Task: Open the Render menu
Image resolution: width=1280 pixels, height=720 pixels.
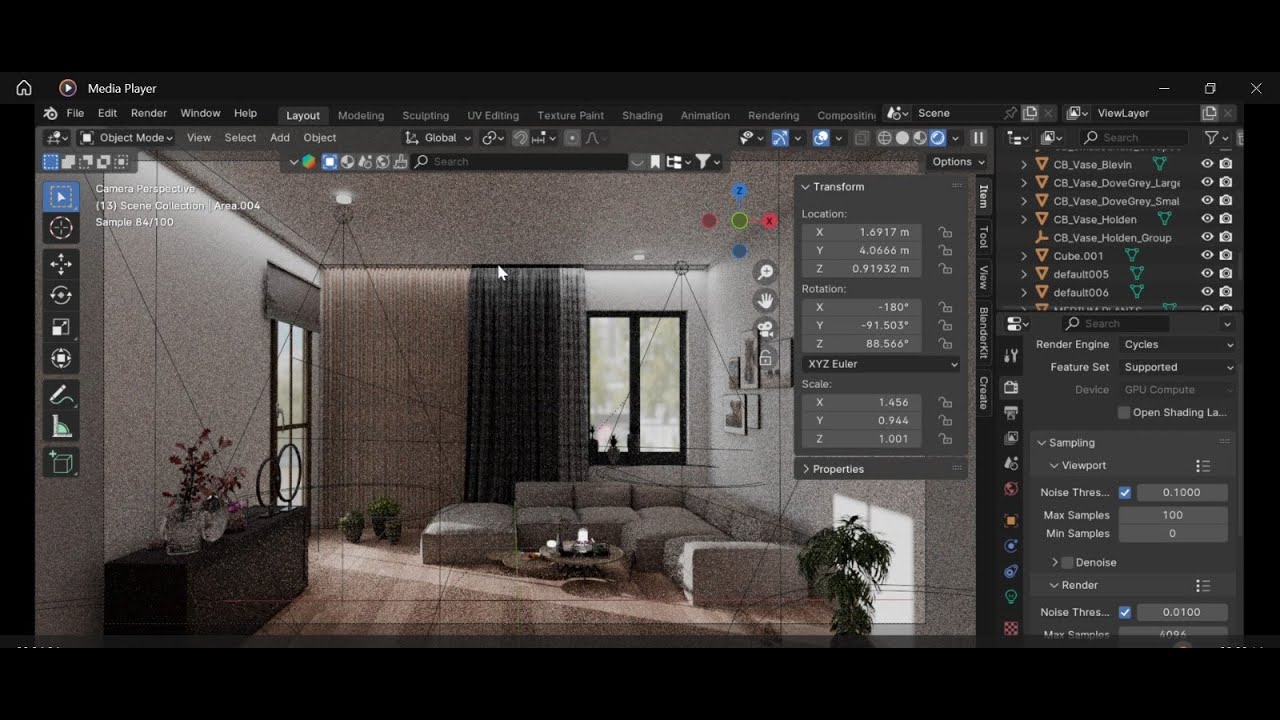Action: [x=149, y=113]
